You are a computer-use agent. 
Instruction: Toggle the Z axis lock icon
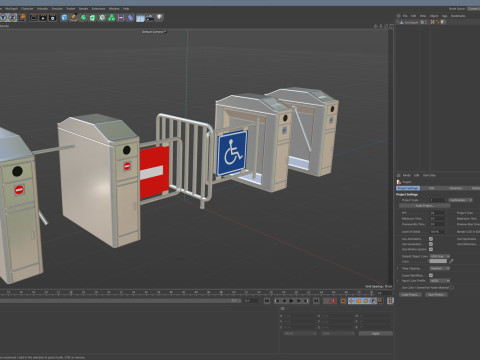[x=13, y=17]
